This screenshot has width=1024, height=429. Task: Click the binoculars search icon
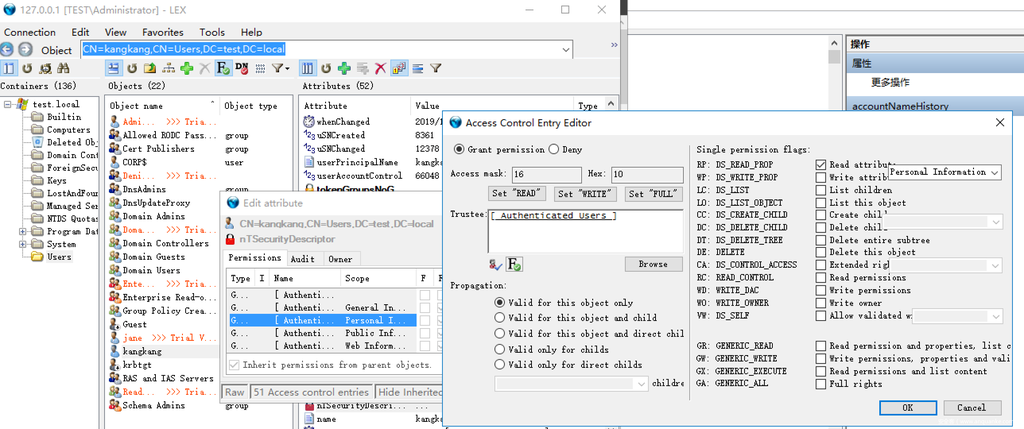63,68
